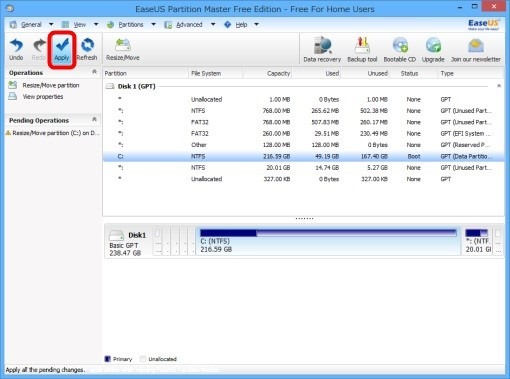Select pending Resize/Move partition (C:) operation
Screen dimensions: 510x379
coord(53,133)
